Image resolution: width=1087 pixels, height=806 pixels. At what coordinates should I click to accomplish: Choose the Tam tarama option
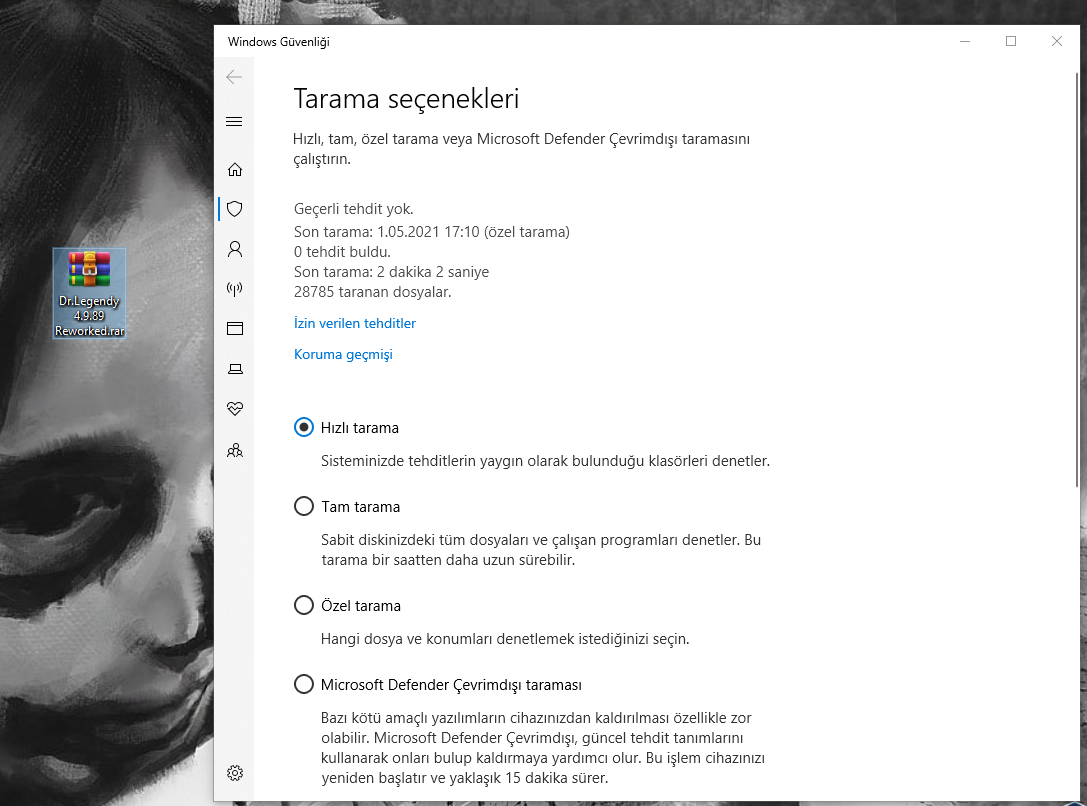(x=304, y=507)
